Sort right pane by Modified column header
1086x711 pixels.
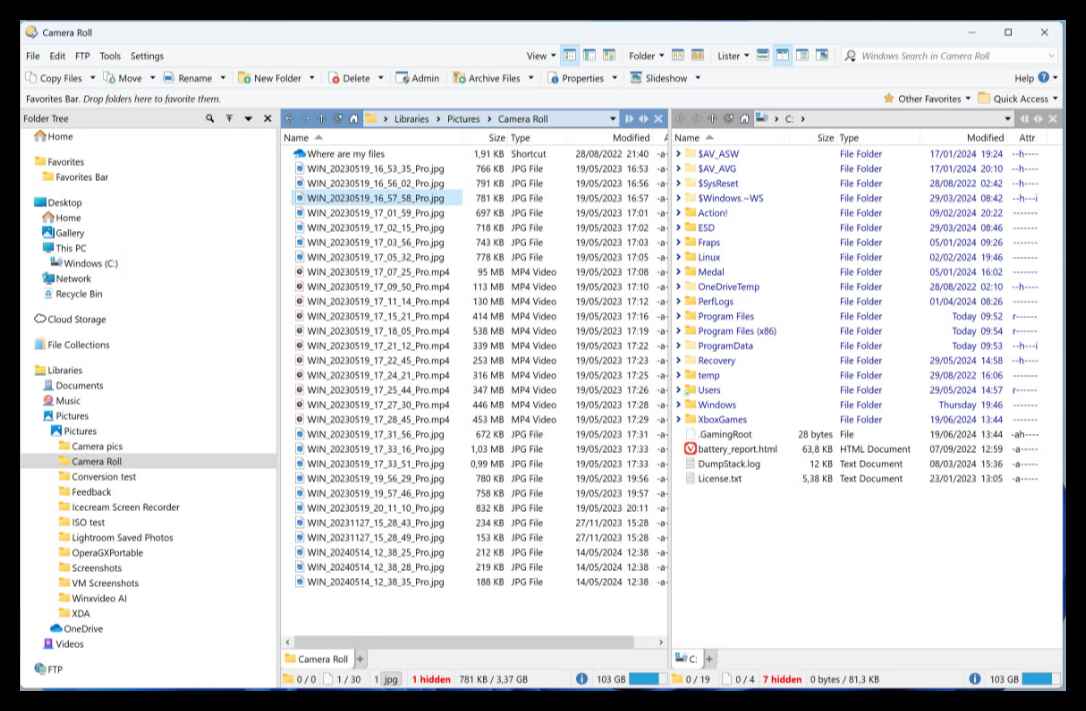click(x=985, y=138)
